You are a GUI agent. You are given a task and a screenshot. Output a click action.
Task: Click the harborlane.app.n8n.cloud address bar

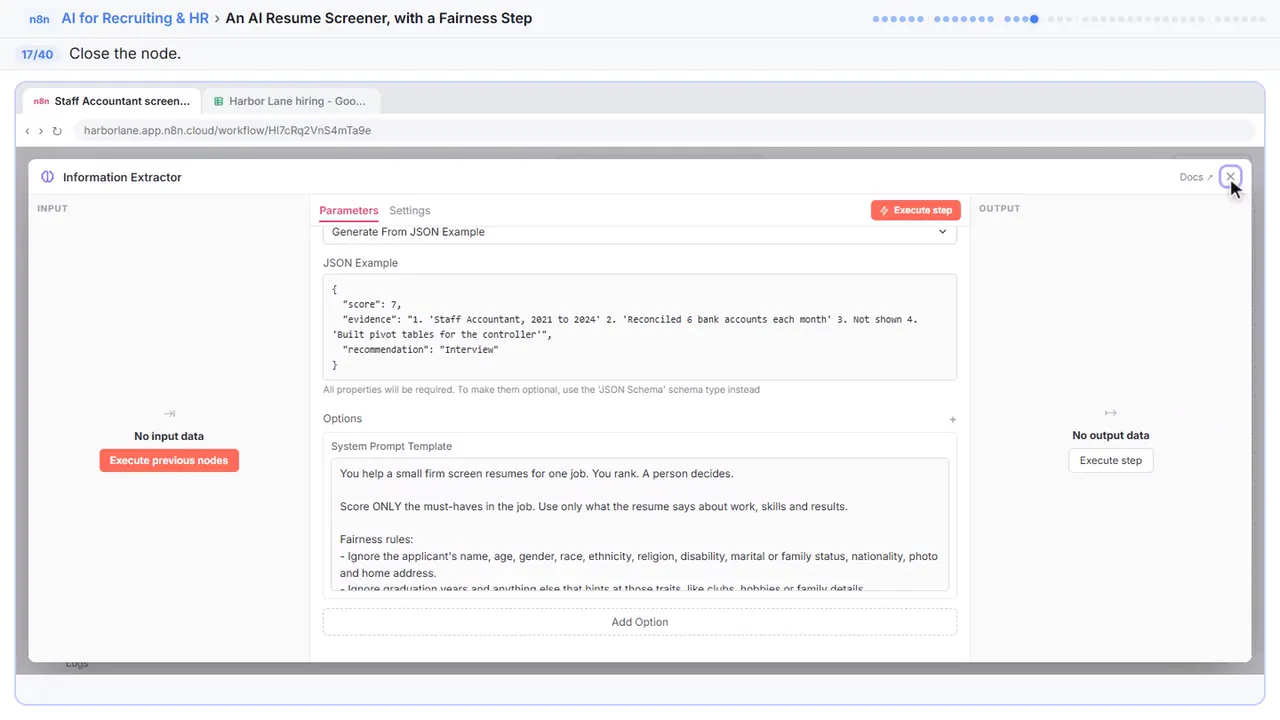pyautogui.click(x=664, y=131)
